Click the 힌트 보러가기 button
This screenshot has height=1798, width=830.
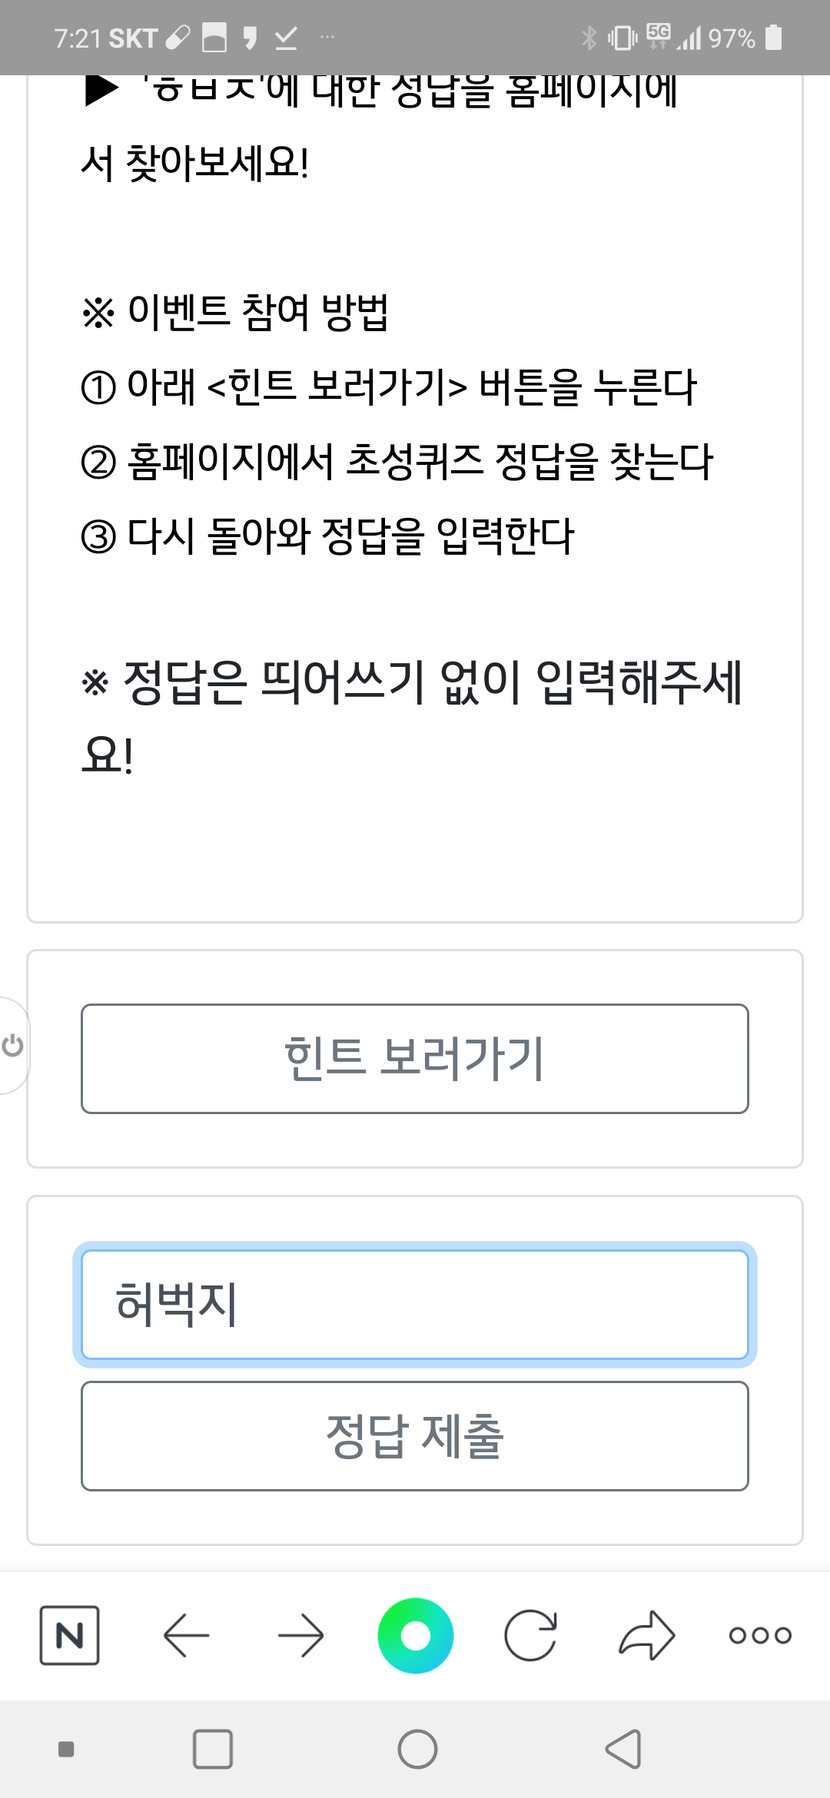pyautogui.click(x=414, y=1058)
